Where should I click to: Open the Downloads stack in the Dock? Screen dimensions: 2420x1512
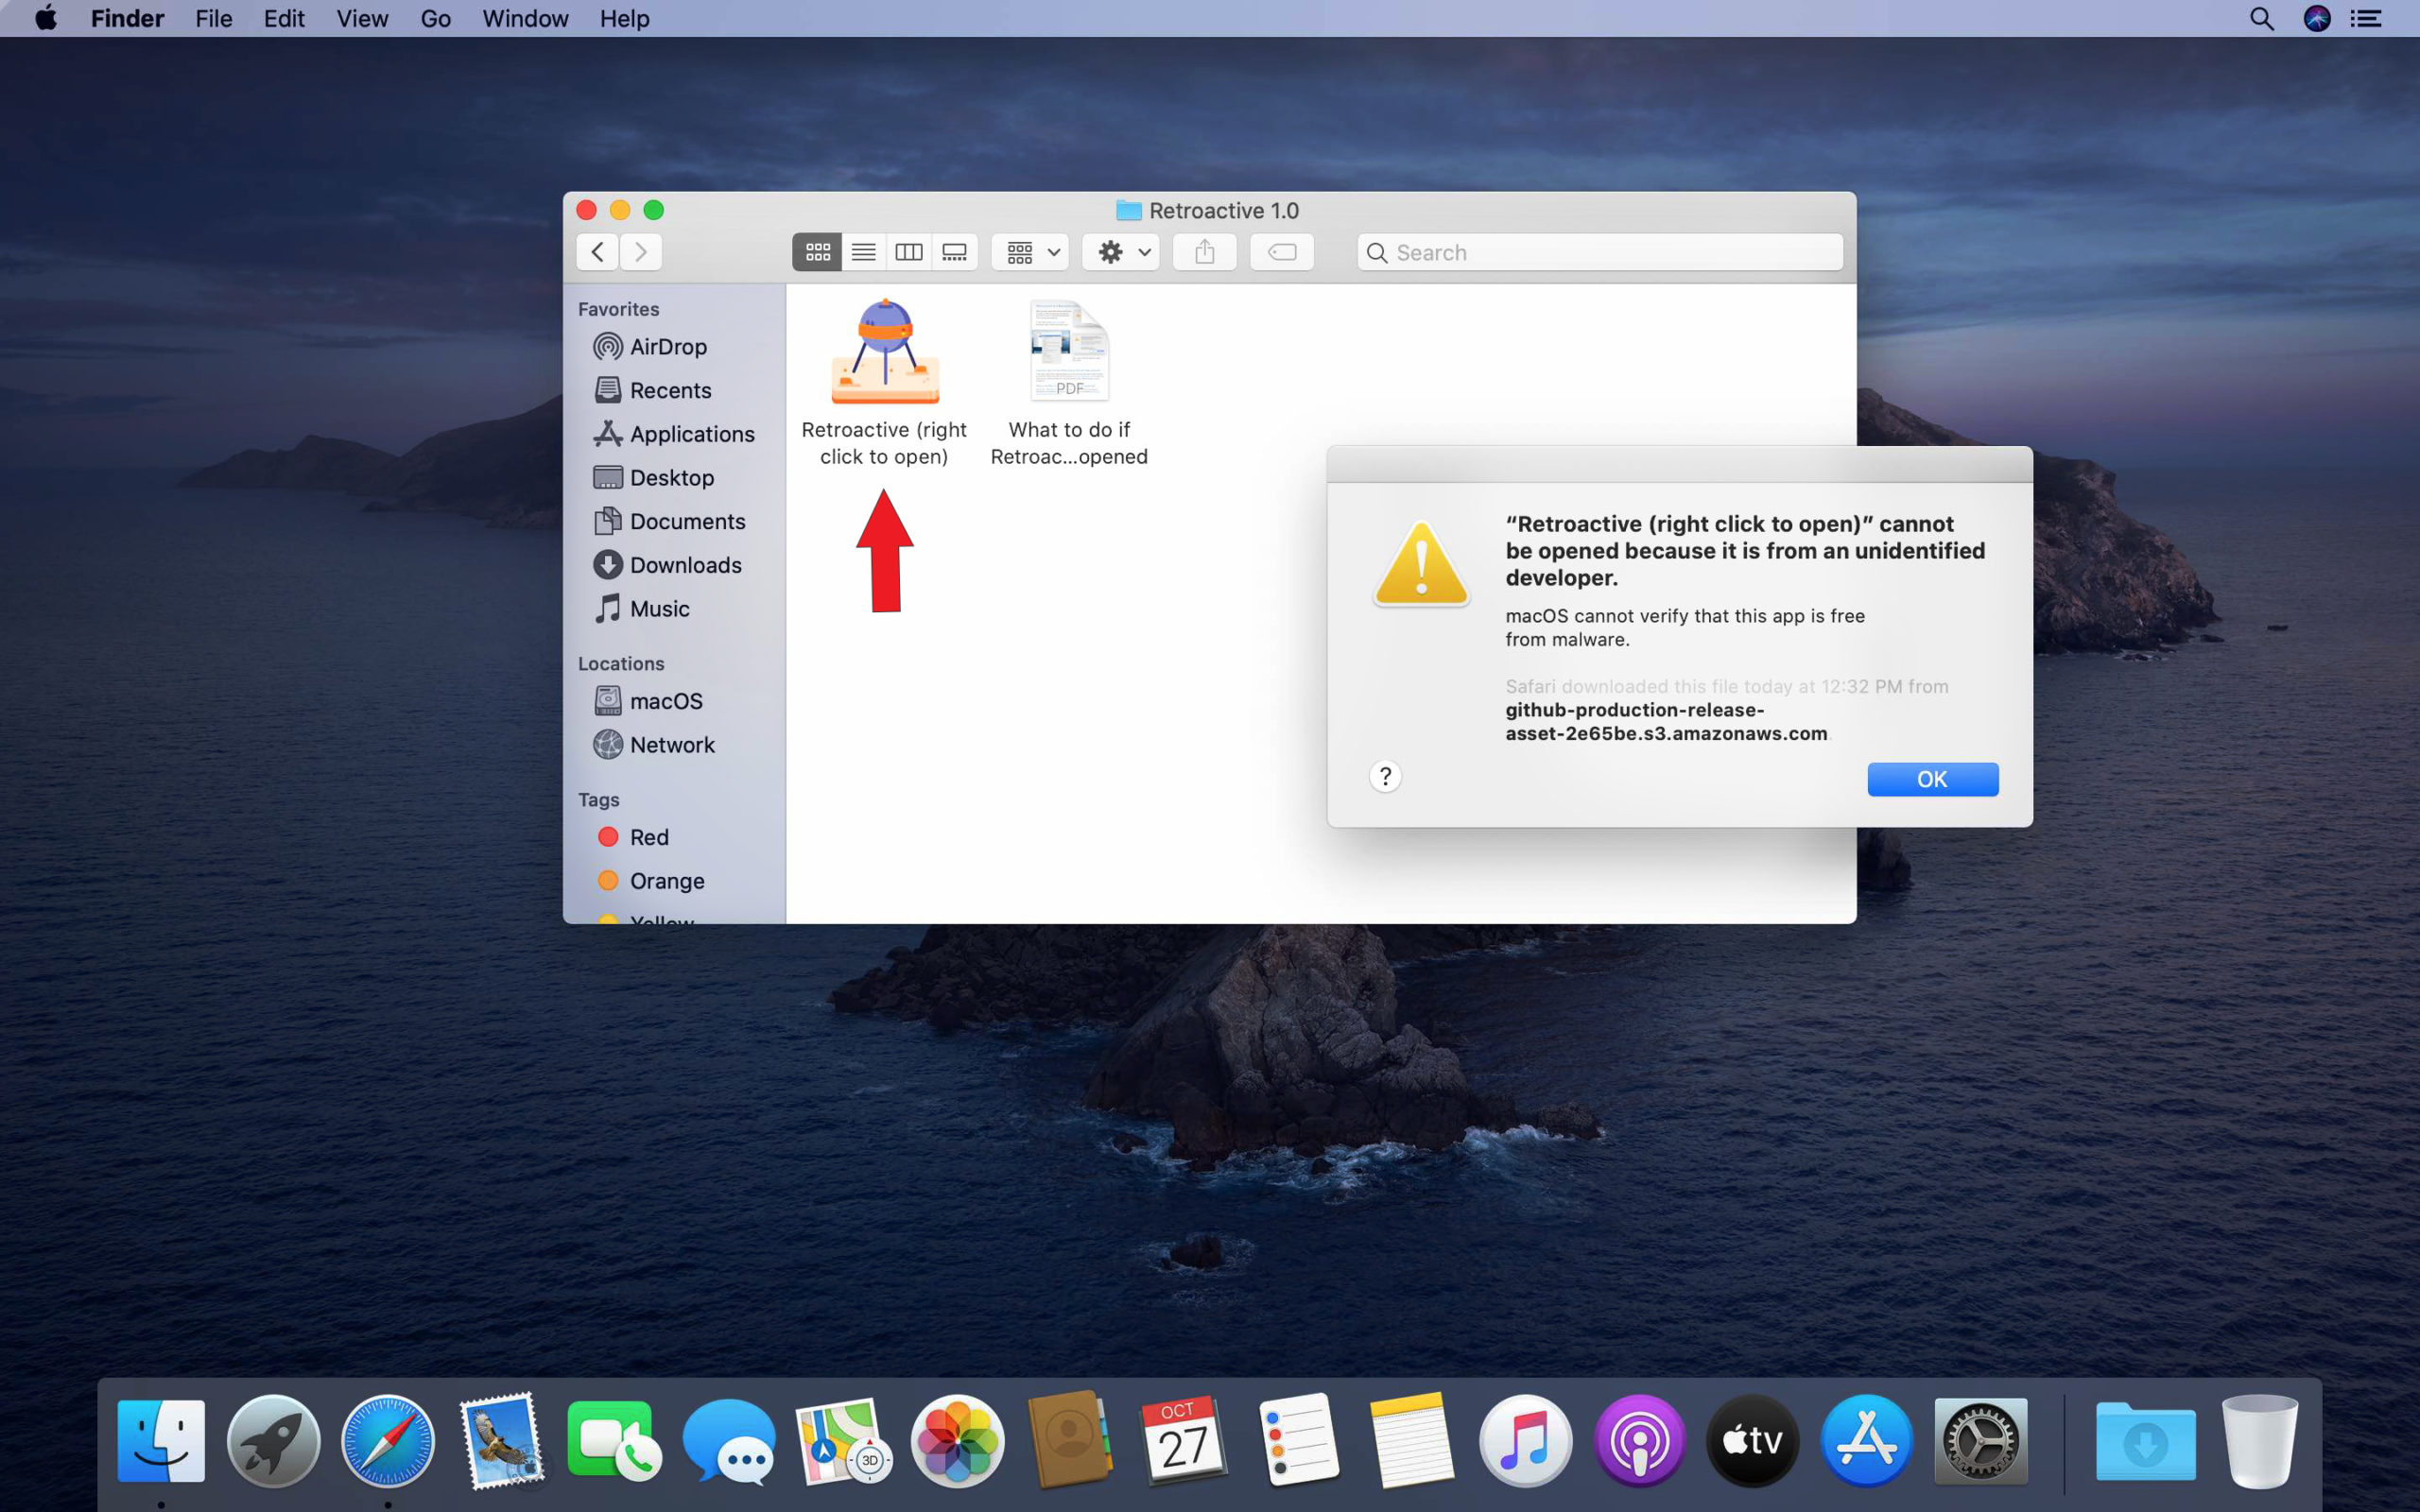(2145, 1440)
